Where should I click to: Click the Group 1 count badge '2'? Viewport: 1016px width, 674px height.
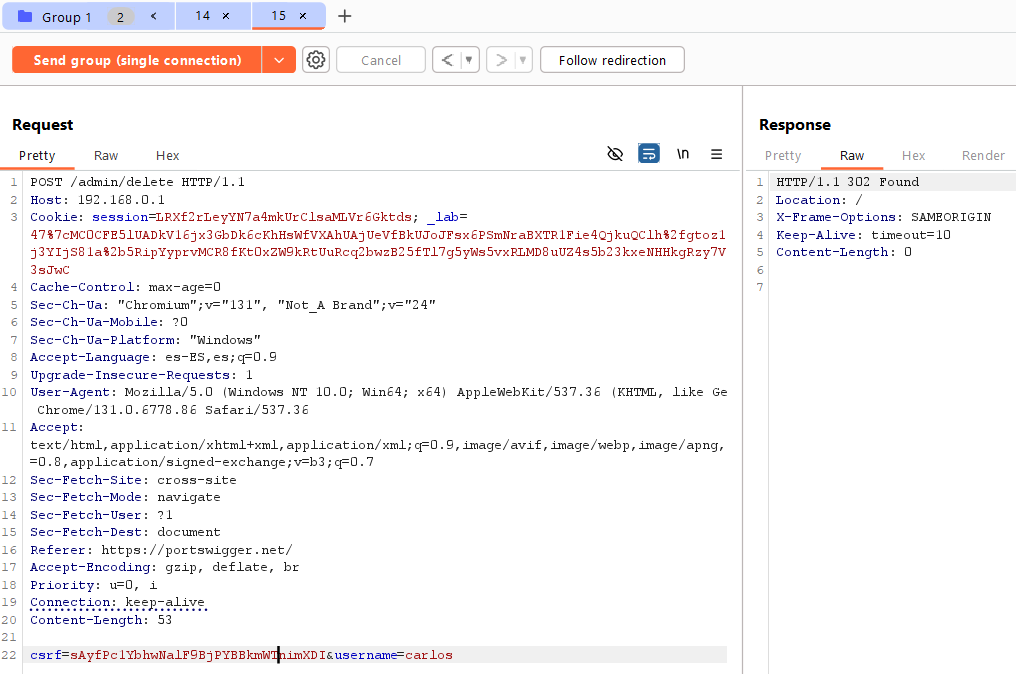point(120,17)
